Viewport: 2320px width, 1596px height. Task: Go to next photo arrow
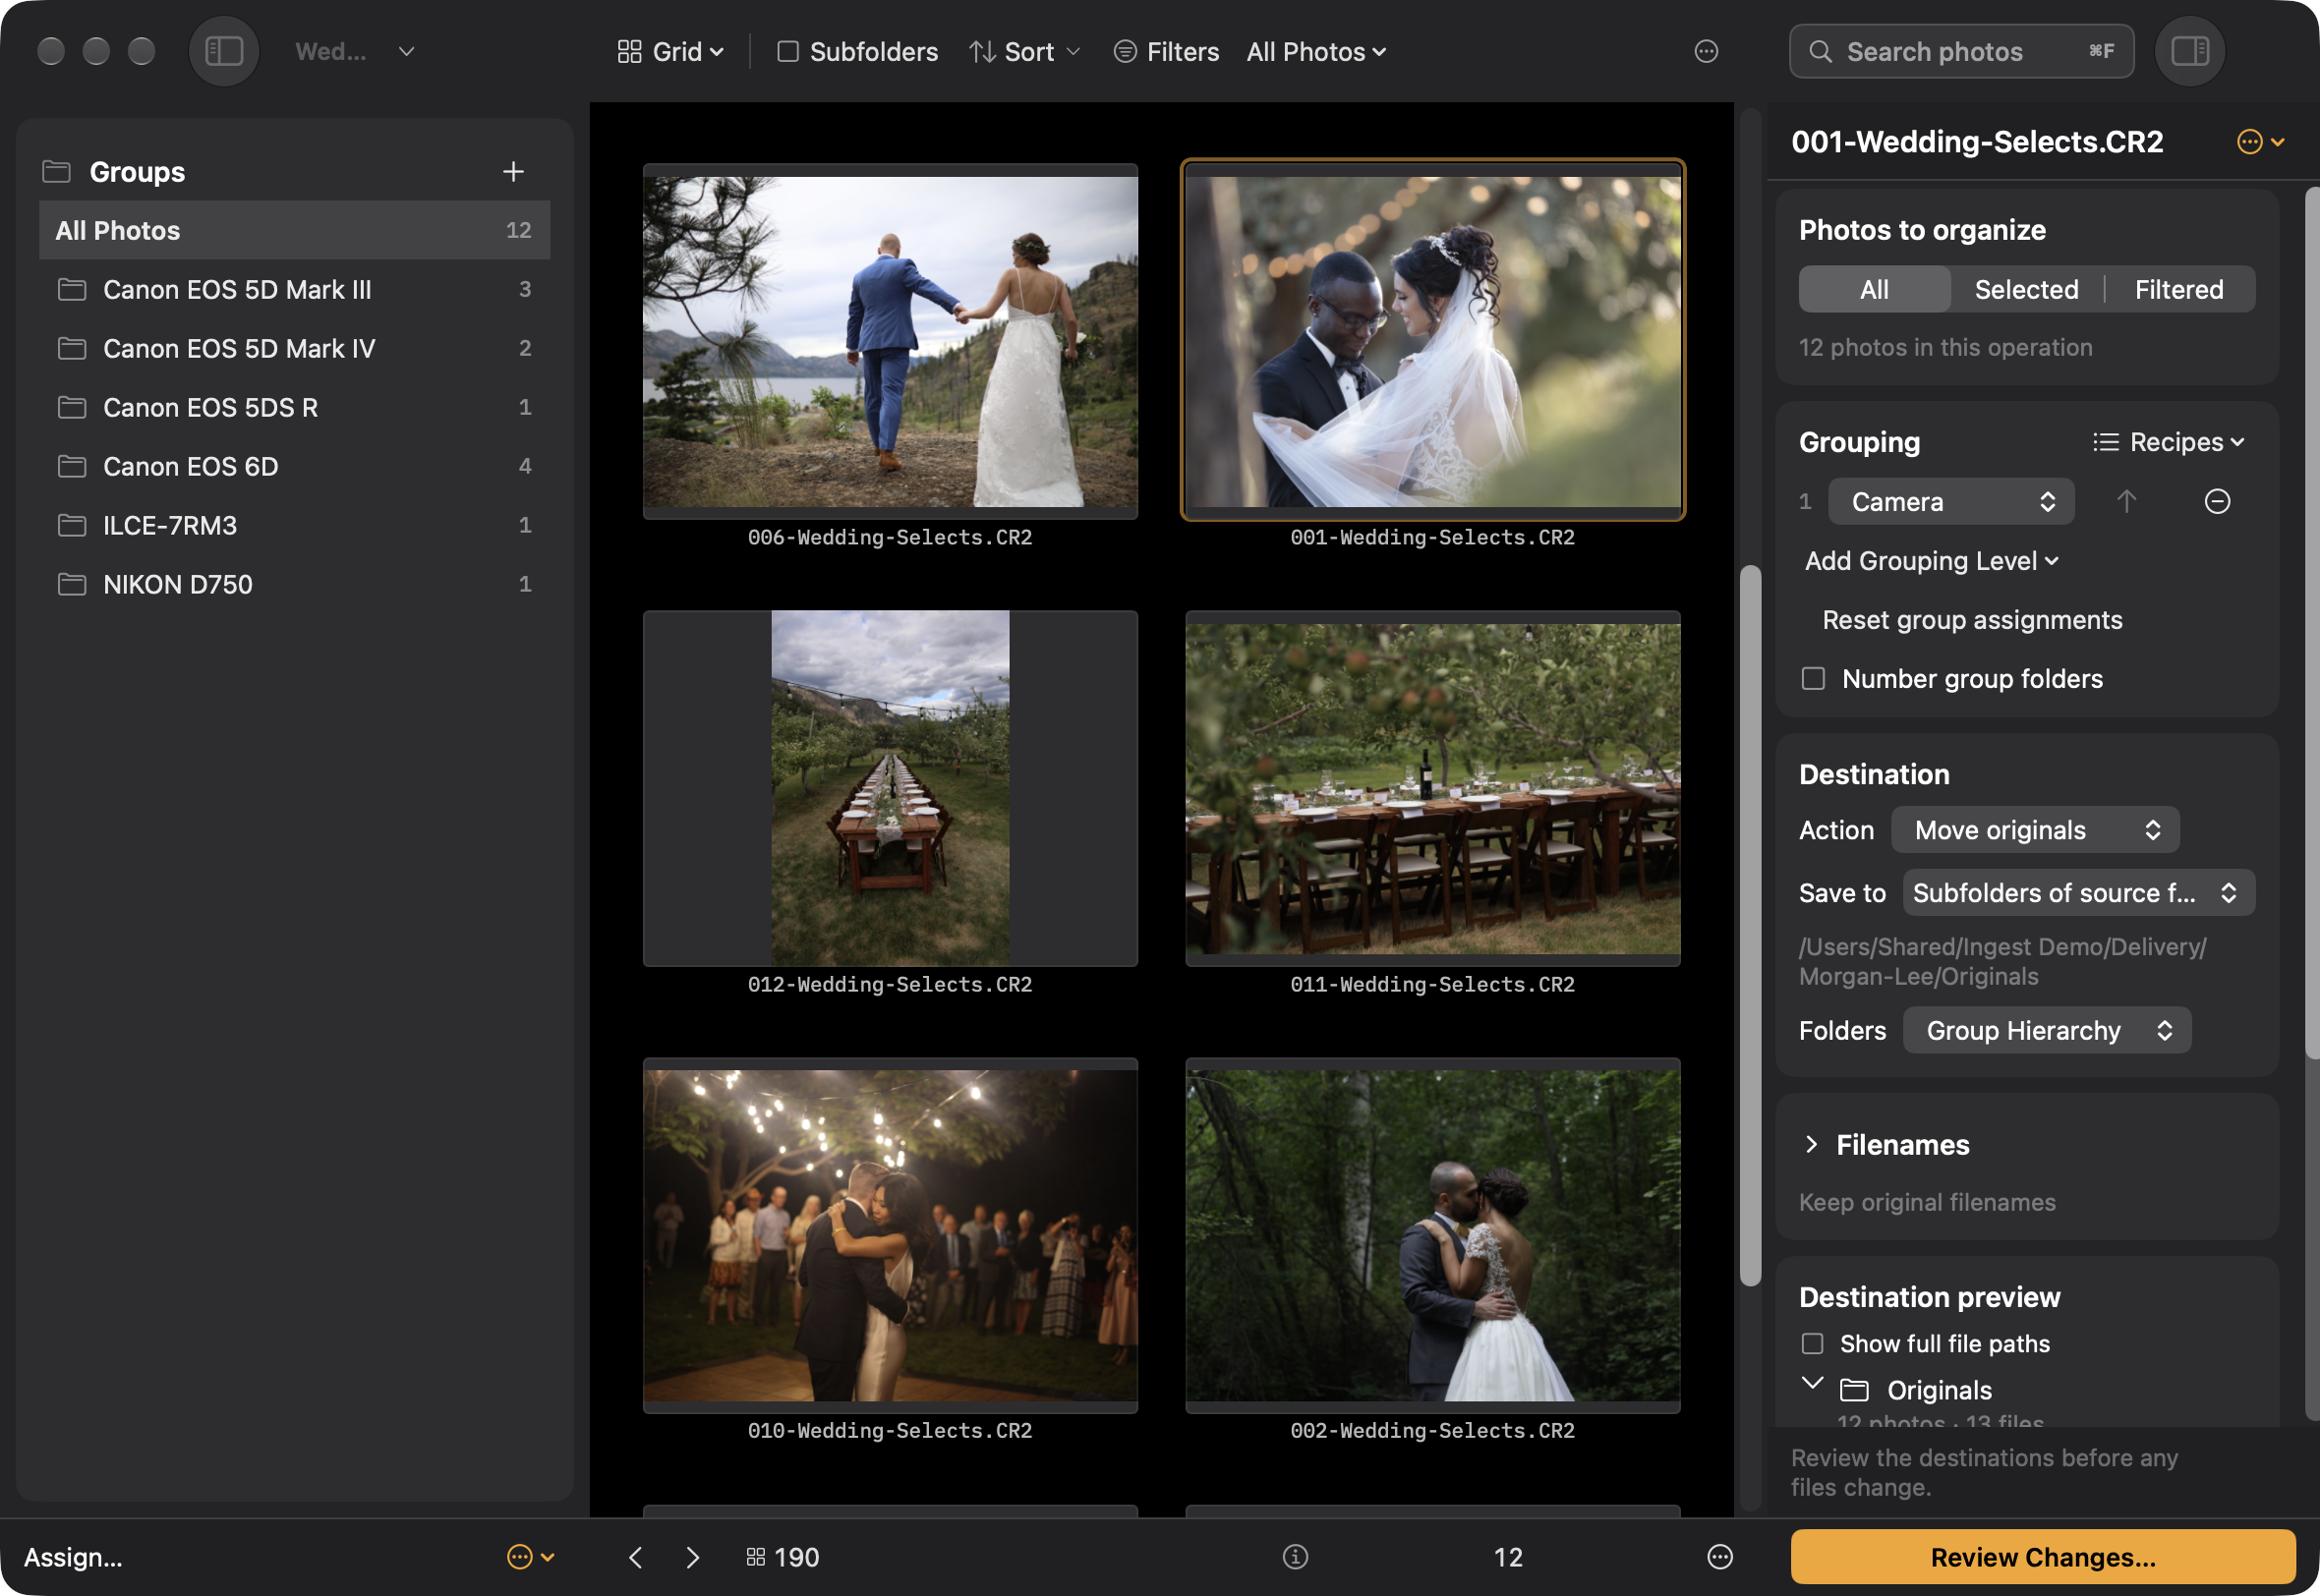click(692, 1557)
